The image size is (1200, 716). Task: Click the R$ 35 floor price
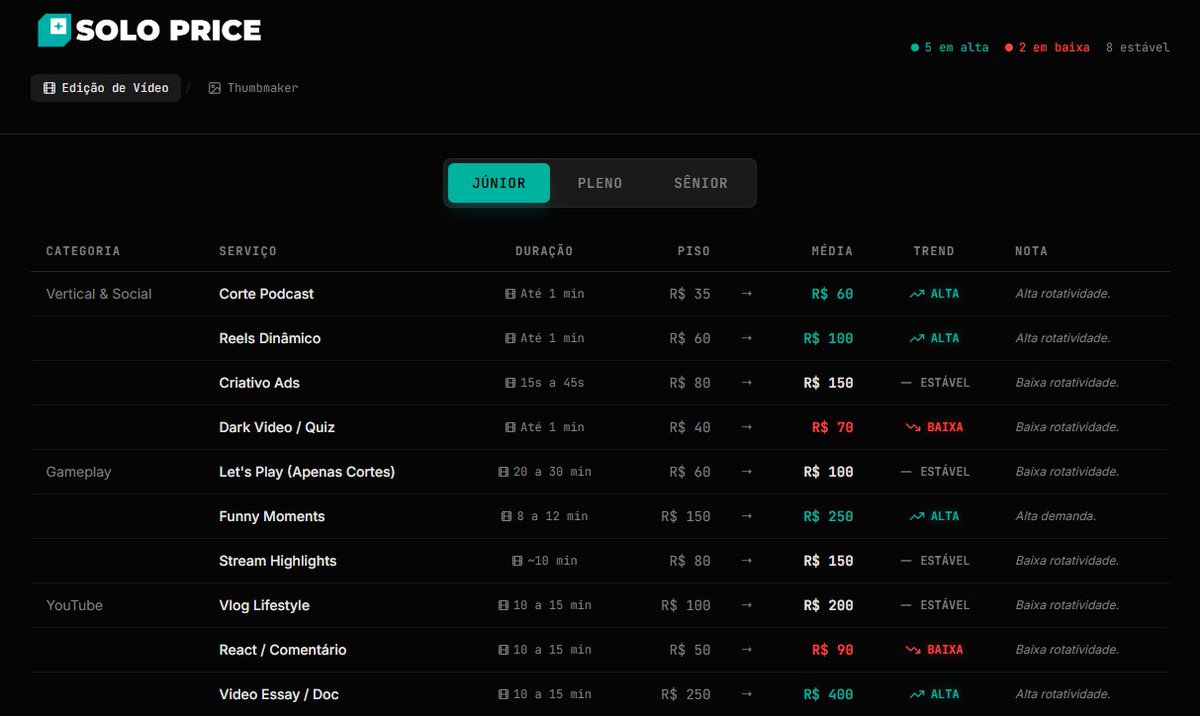(690, 294)
